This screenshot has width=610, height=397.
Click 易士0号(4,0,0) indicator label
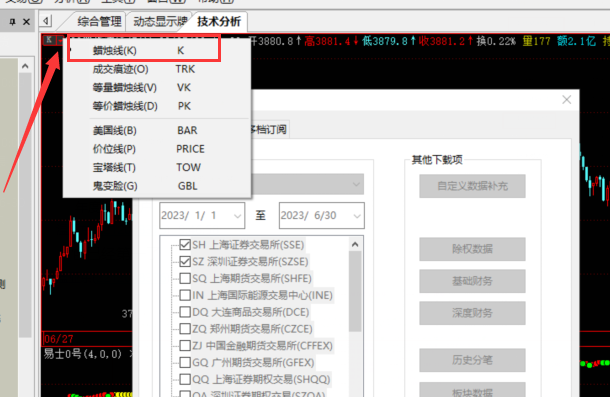click(82, 354)
